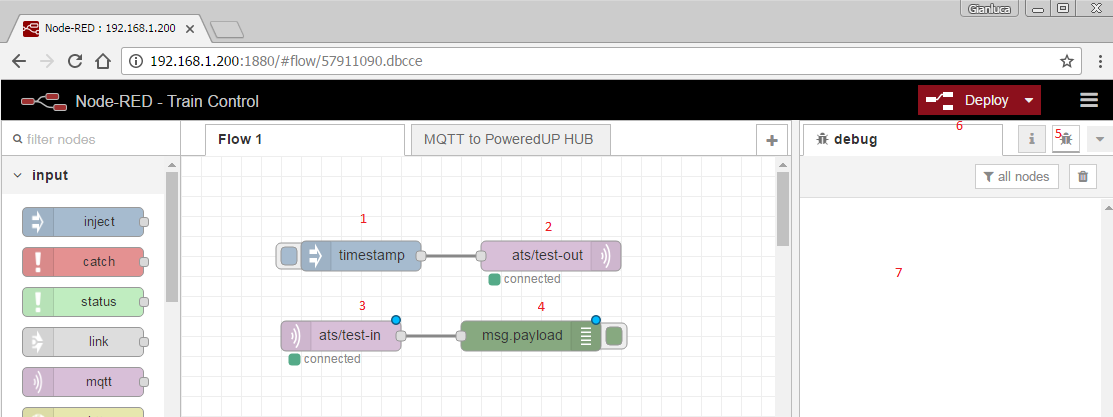Select the status palette node
1113x417 pixels.
[82, 302]
